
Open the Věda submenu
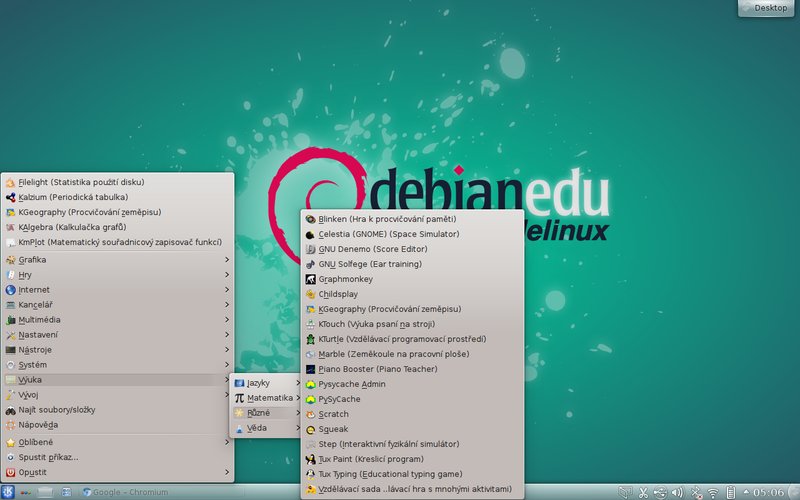point(266,428)
